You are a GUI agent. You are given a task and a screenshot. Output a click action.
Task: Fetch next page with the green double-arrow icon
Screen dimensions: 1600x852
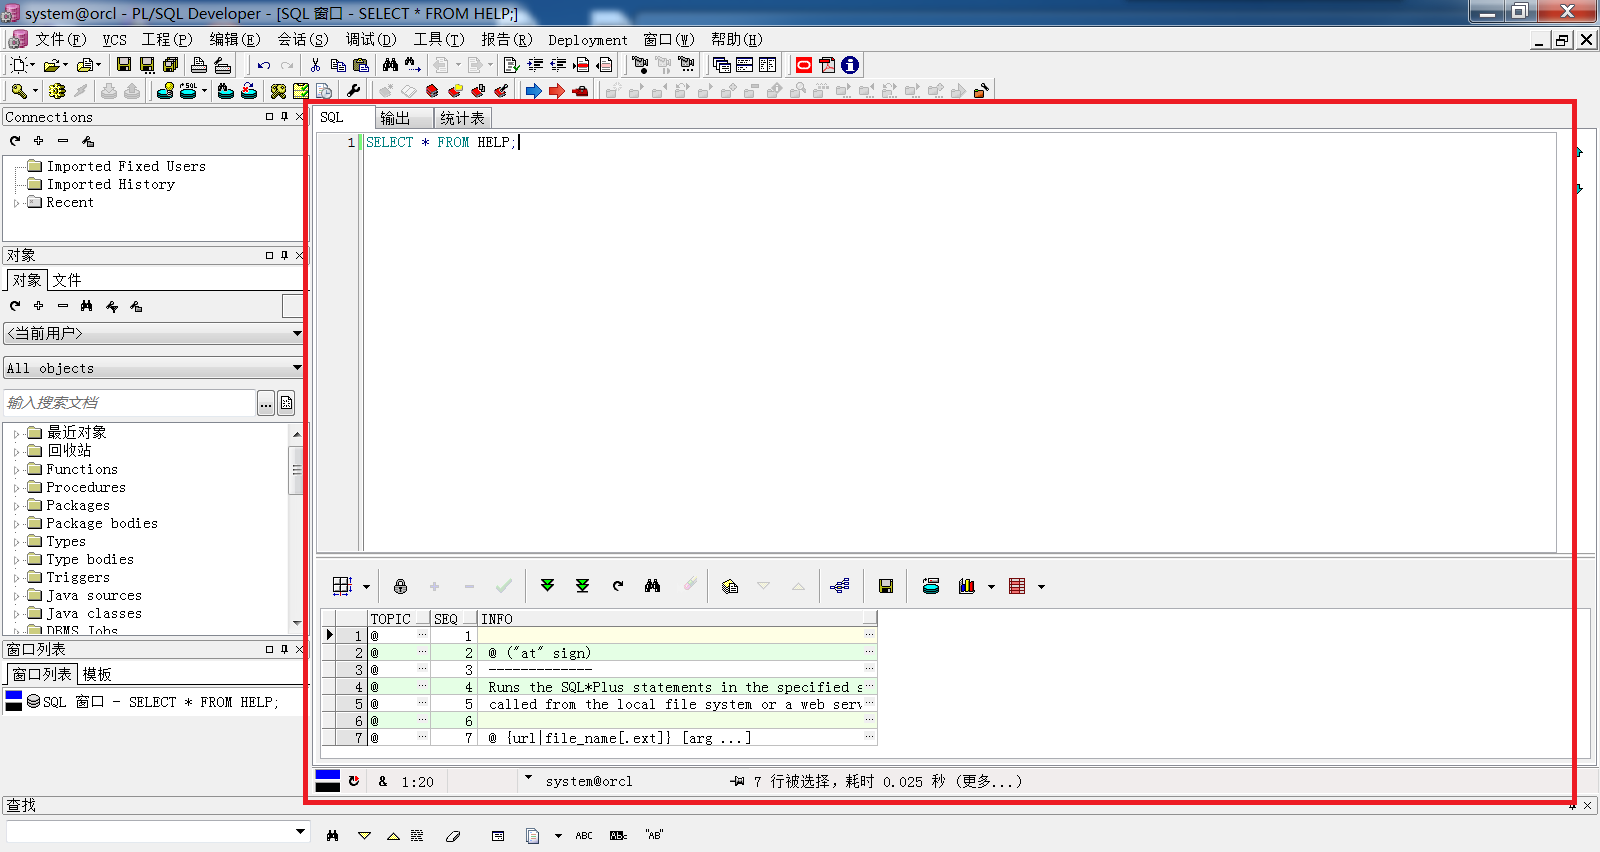547,586
